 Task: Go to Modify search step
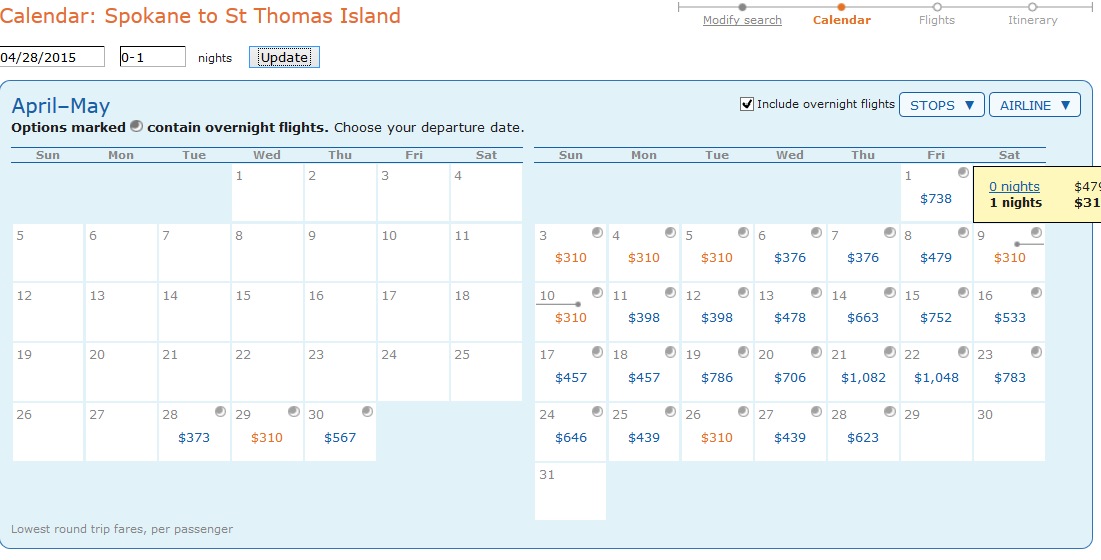pos(742,20)
